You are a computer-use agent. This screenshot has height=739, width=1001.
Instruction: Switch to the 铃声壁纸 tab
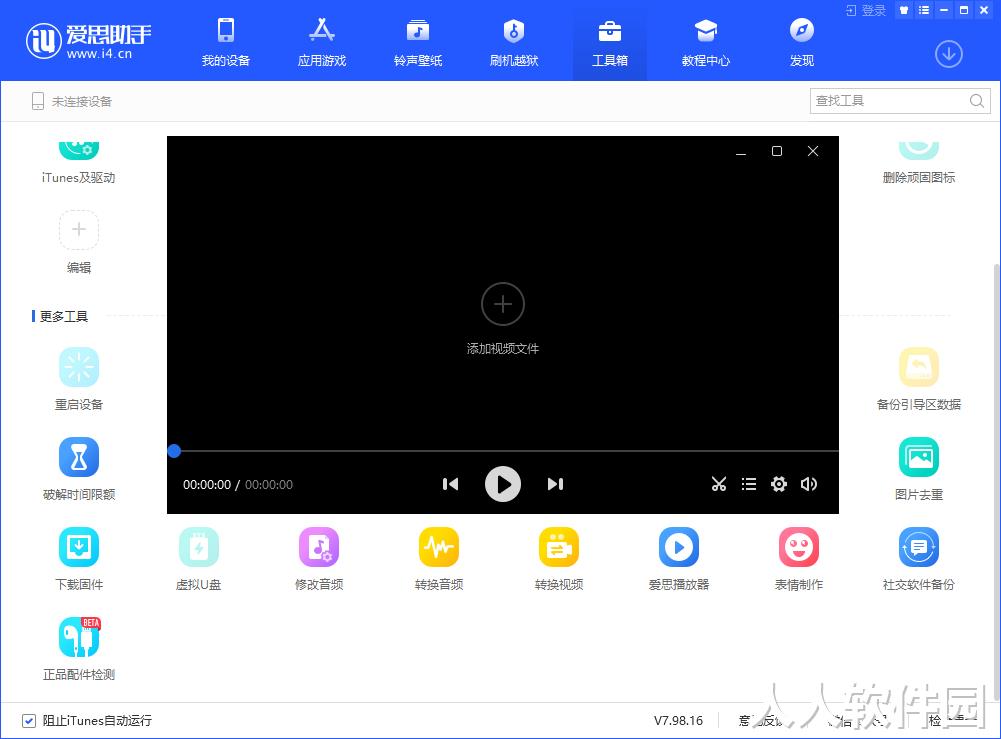418,42
